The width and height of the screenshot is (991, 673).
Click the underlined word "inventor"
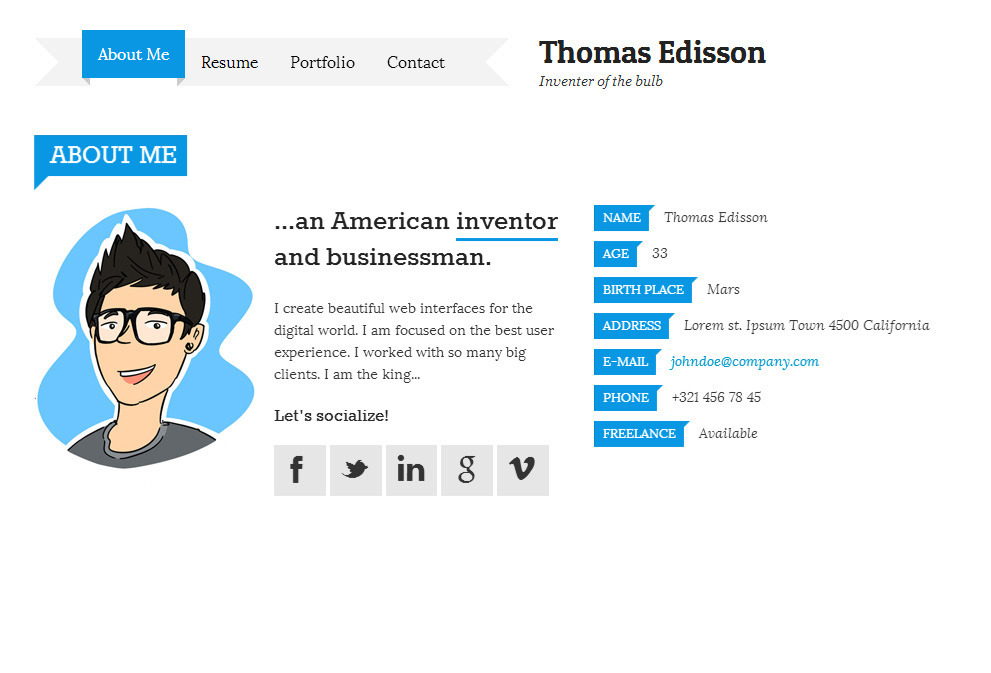pyautogui.click(x=506, y=221)
